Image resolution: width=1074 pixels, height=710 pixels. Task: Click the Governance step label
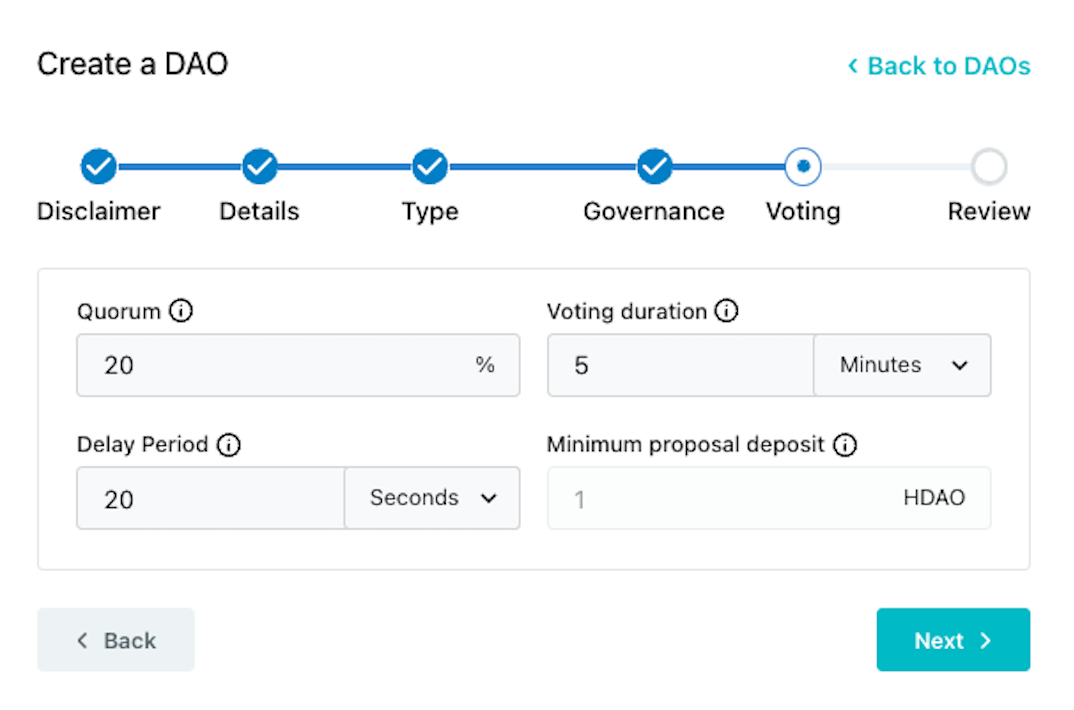654,212
